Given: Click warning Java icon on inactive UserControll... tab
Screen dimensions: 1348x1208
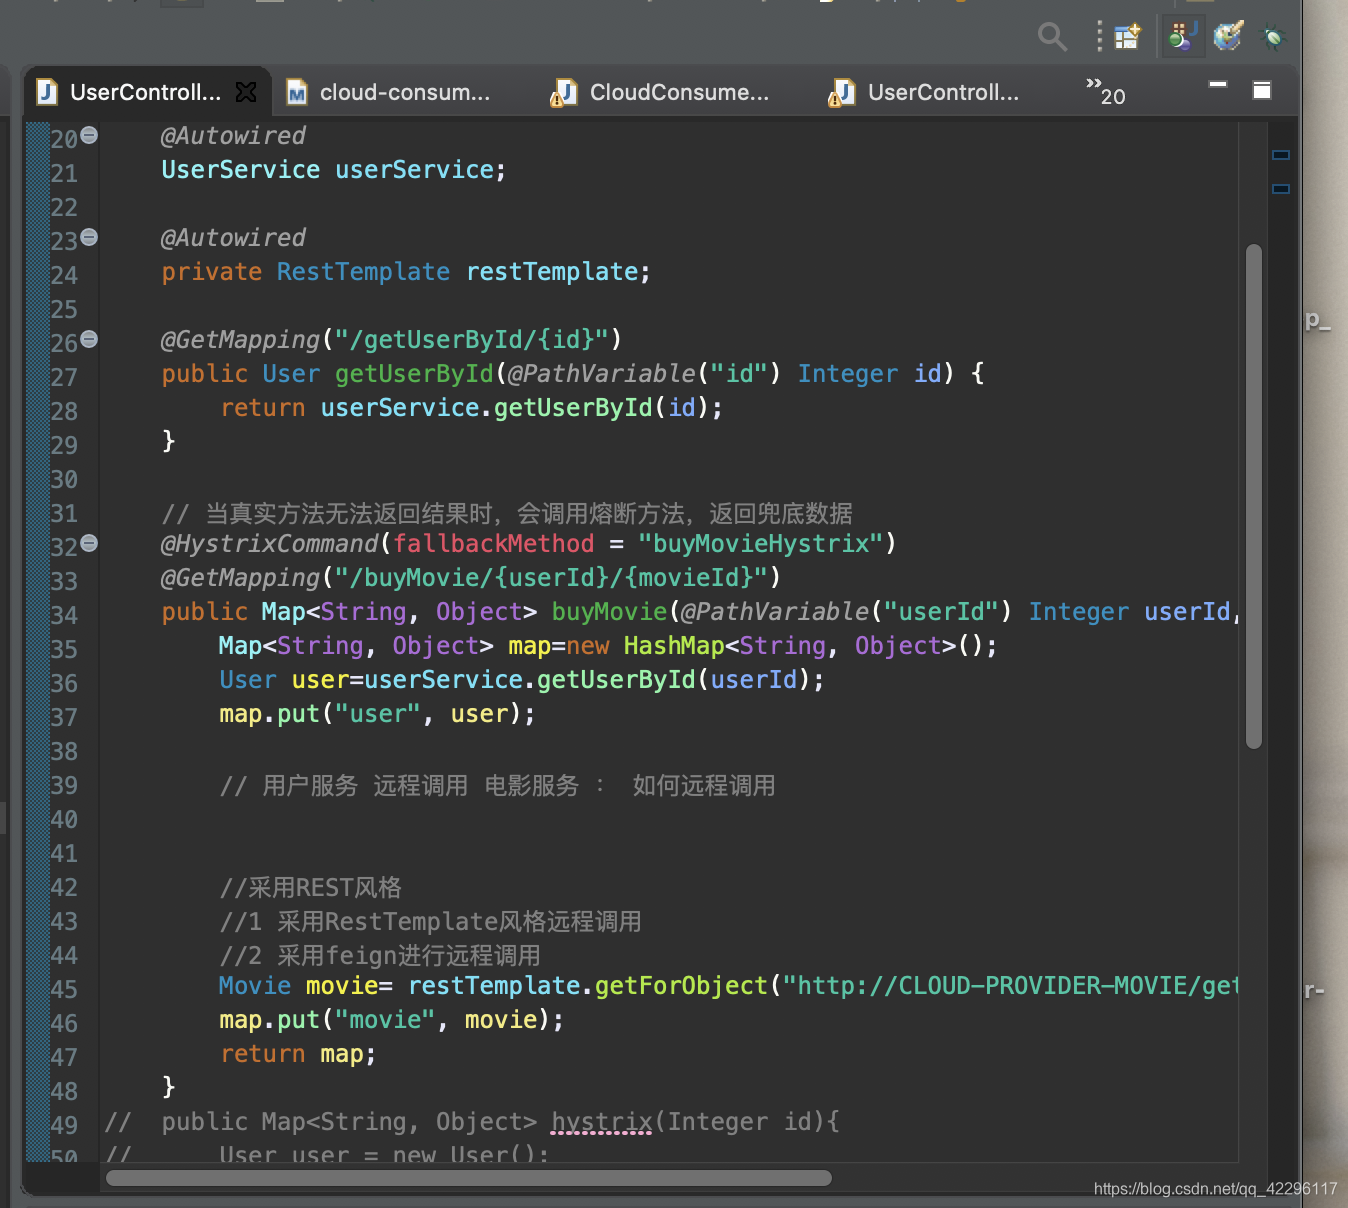Looking at the screenshot, I should tap(841, 93).
